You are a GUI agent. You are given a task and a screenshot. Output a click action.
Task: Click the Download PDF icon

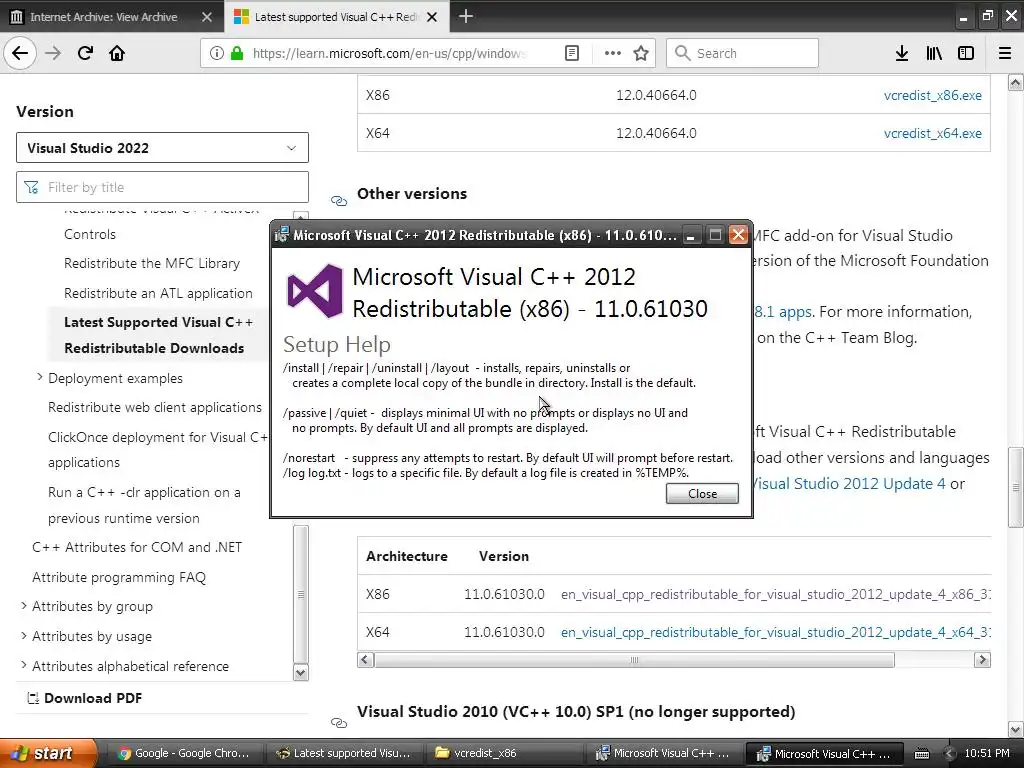pos(33,698)
